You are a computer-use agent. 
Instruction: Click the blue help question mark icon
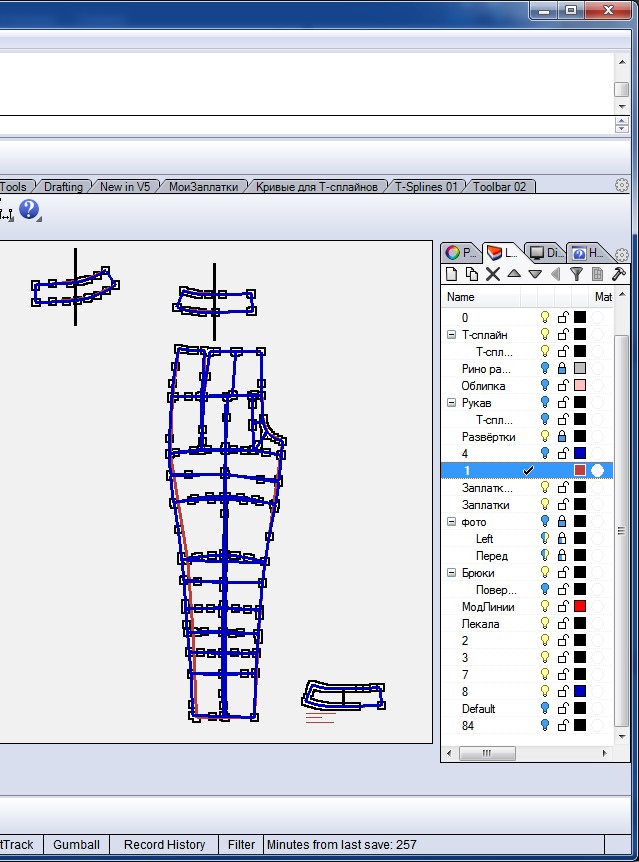[29, 209]
